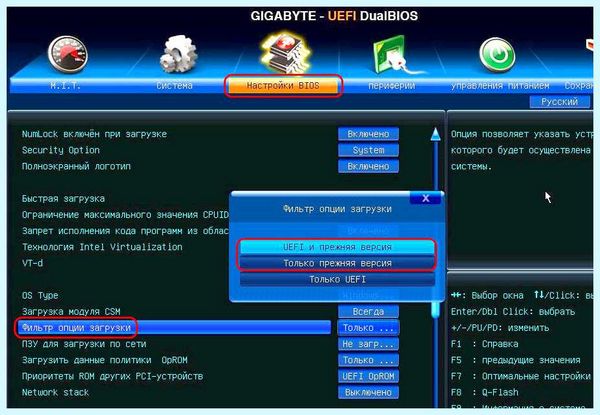Select Полноэкранный логотип row label
The height and width of the screenshot is (415, 600).
[x=76, y=166]
